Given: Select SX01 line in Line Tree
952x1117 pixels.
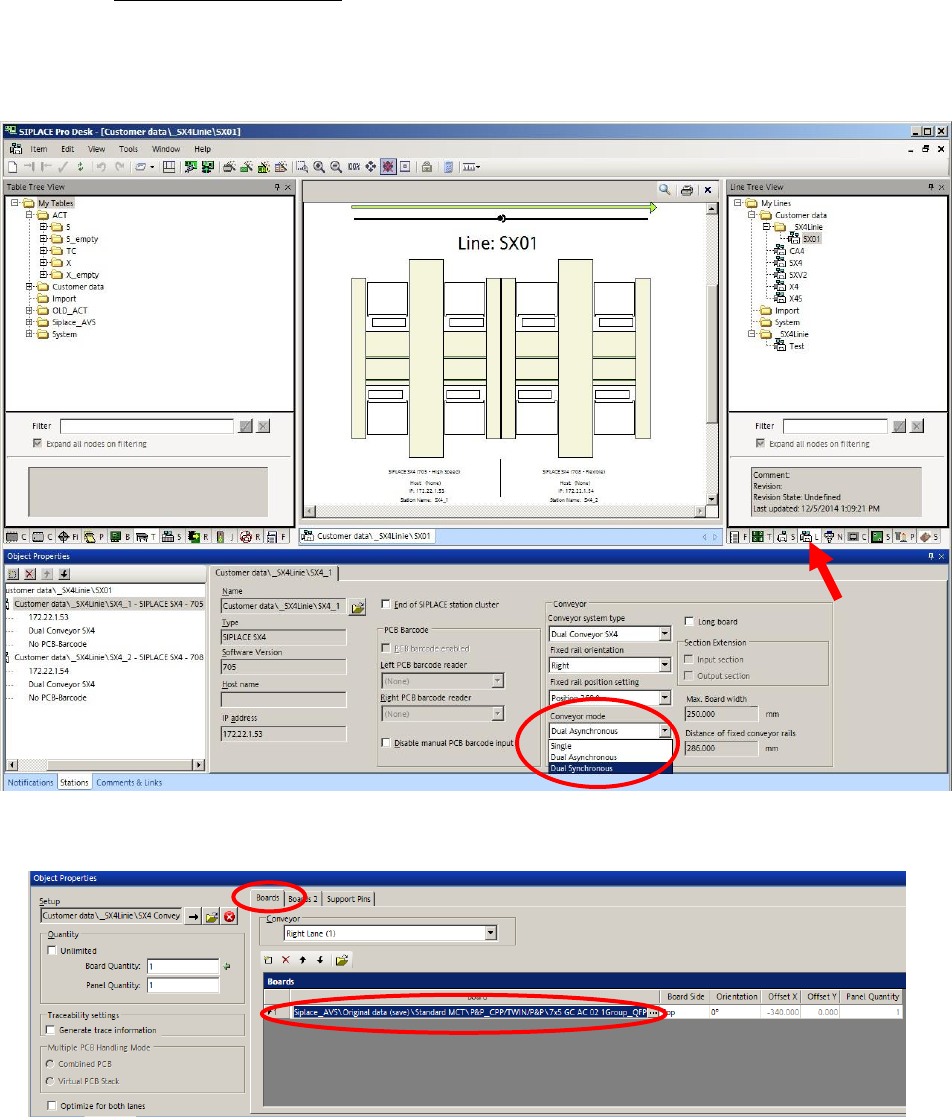Looking at the screenshot, I should point(812,239).
